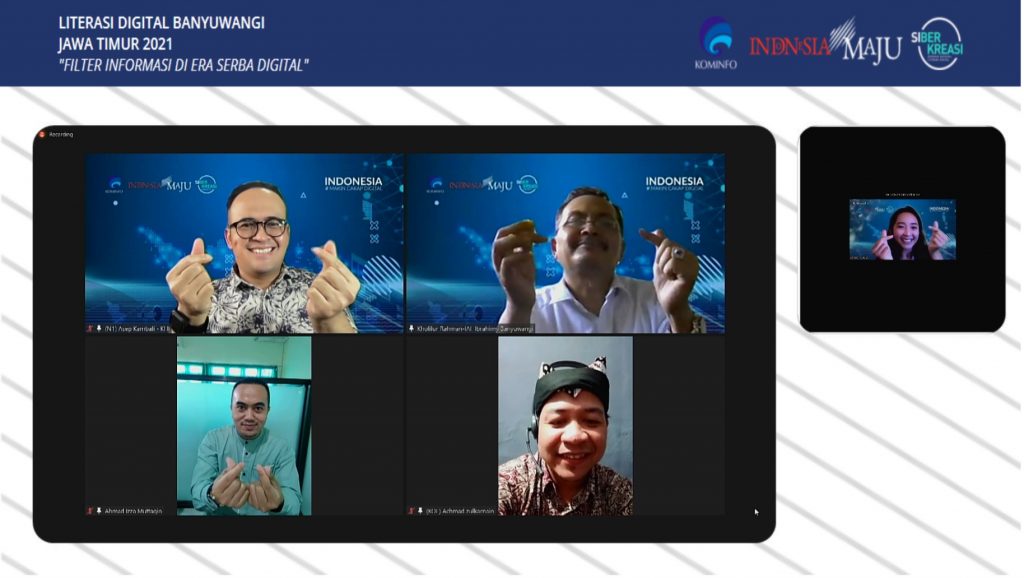Viewport: 1024px width, 578px height.
Task: Click Indonesia Makin Cakap Digital logo in Khalilur's background
Action: 674,183
